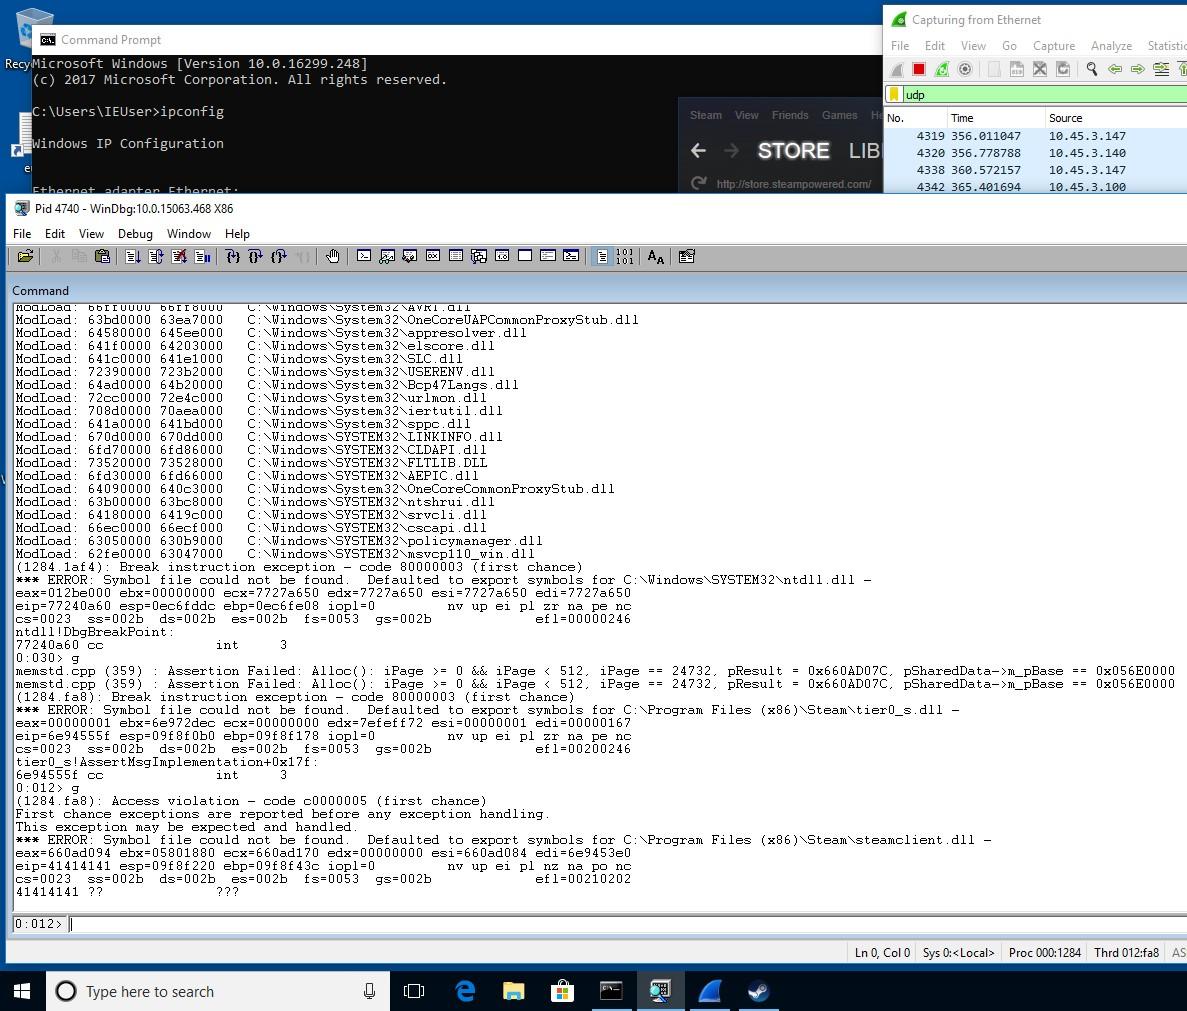Image resolution: width=1187 pixels, height=1011 pixels.
Task: Toggle breakpoint with the hand icon
Action: [332, 257]
